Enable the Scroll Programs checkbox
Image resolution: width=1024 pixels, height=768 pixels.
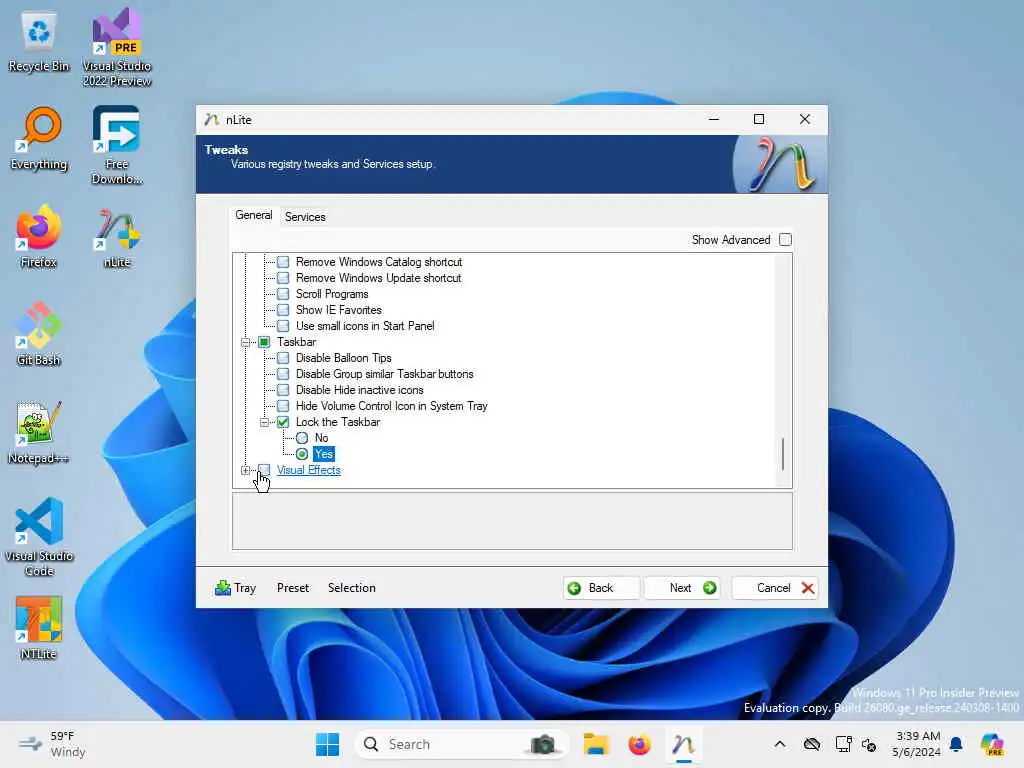[x=283, y=294]
